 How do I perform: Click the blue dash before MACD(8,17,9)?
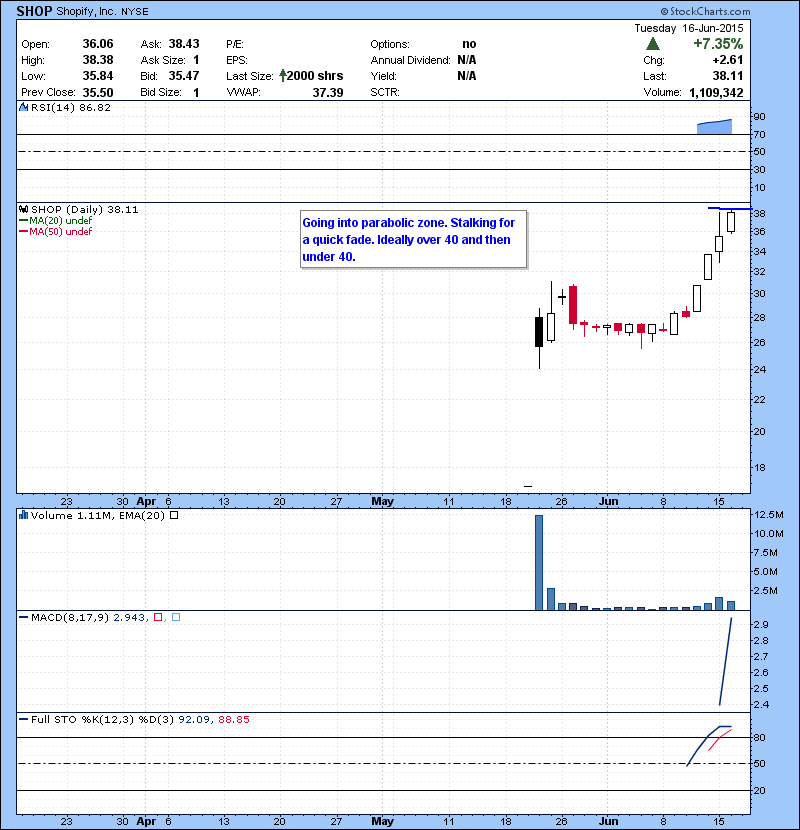[x=23, y=617]
